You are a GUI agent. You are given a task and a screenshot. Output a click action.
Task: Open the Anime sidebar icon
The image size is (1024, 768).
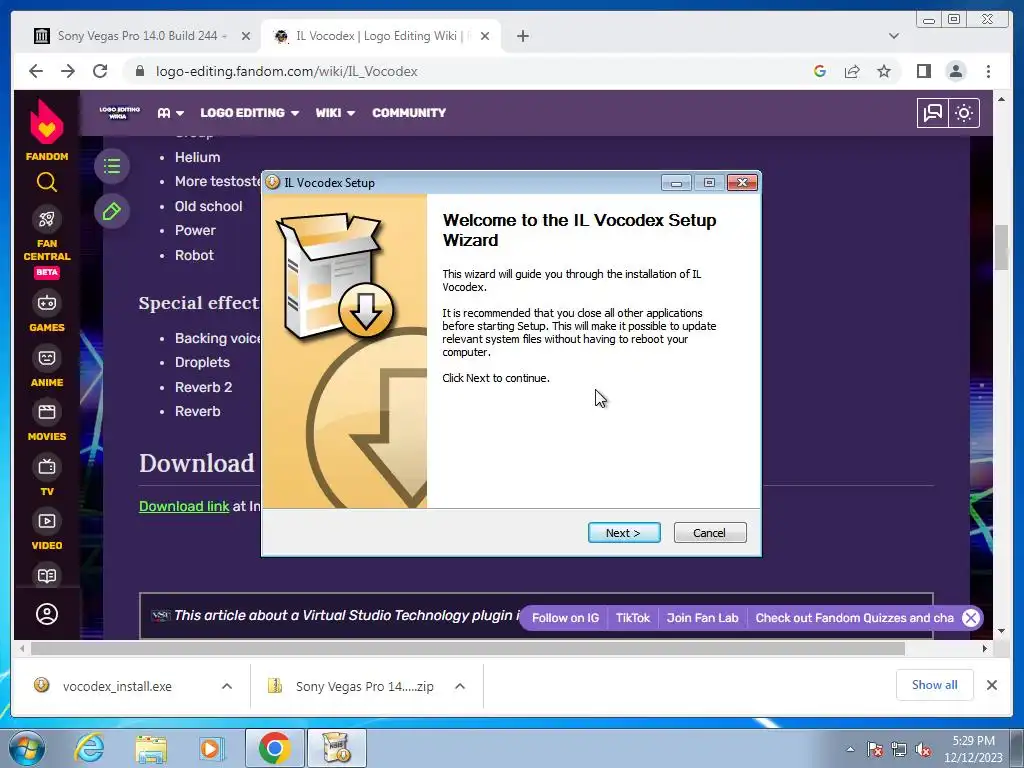(46, 358)
